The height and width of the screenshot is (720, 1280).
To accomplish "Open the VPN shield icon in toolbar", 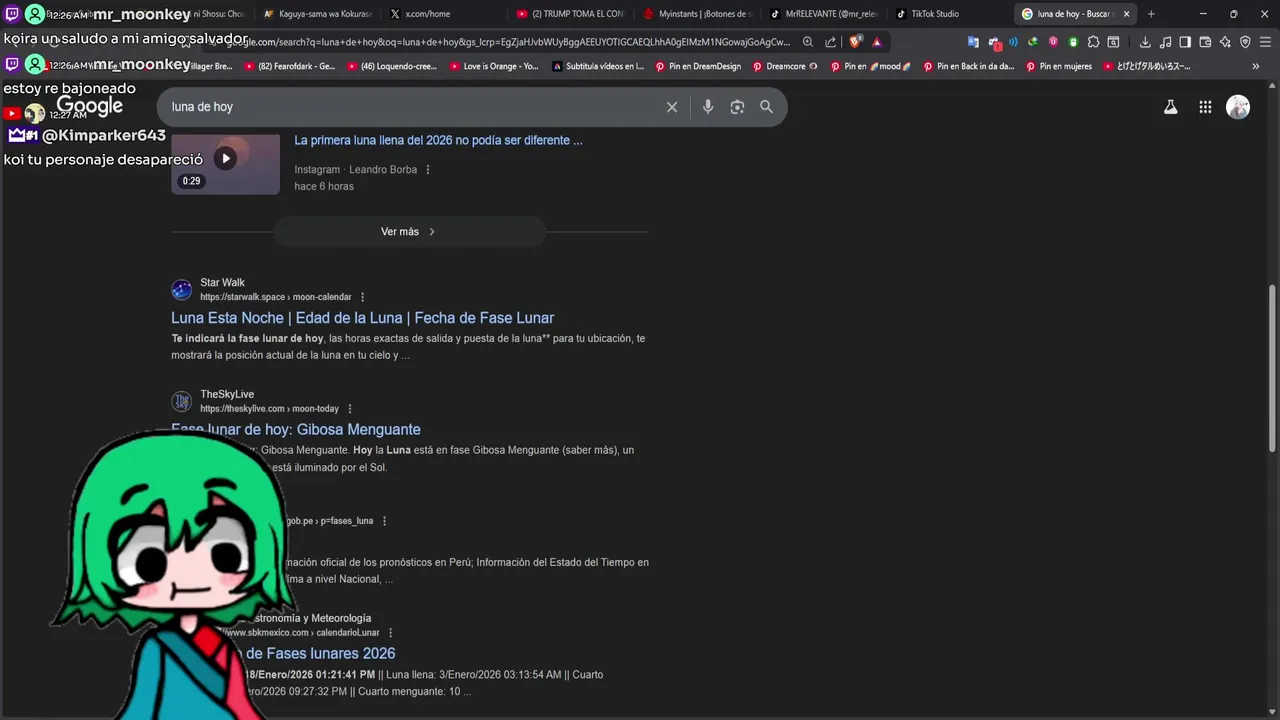I will tap(1245, 42).
